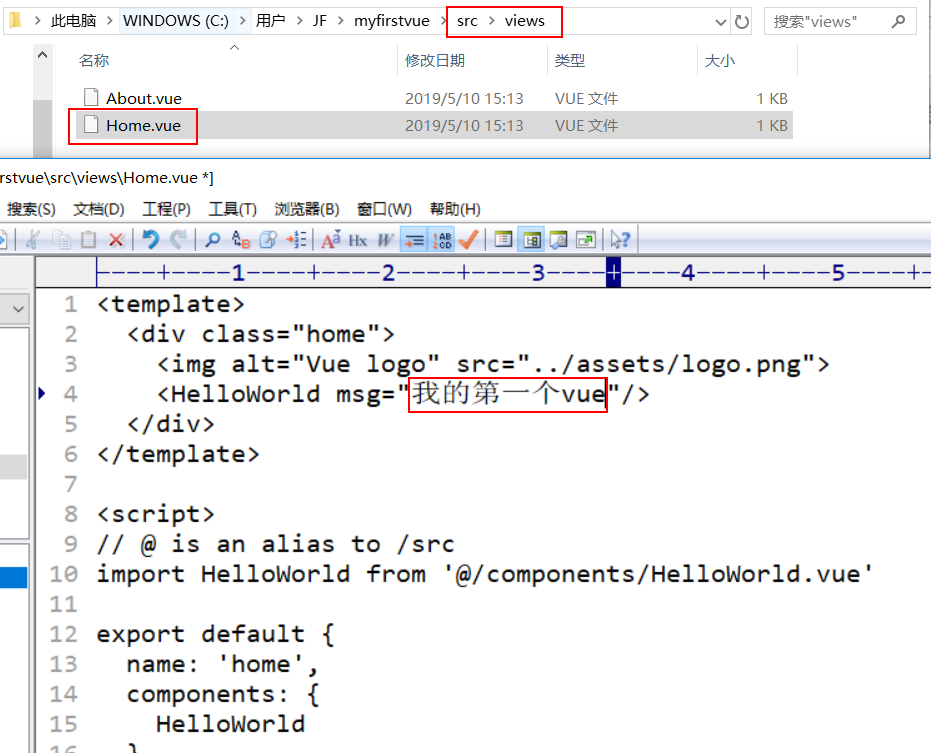Sort files by the 类型 column
This screenshot has height=753, width=931.
(570, 60)
